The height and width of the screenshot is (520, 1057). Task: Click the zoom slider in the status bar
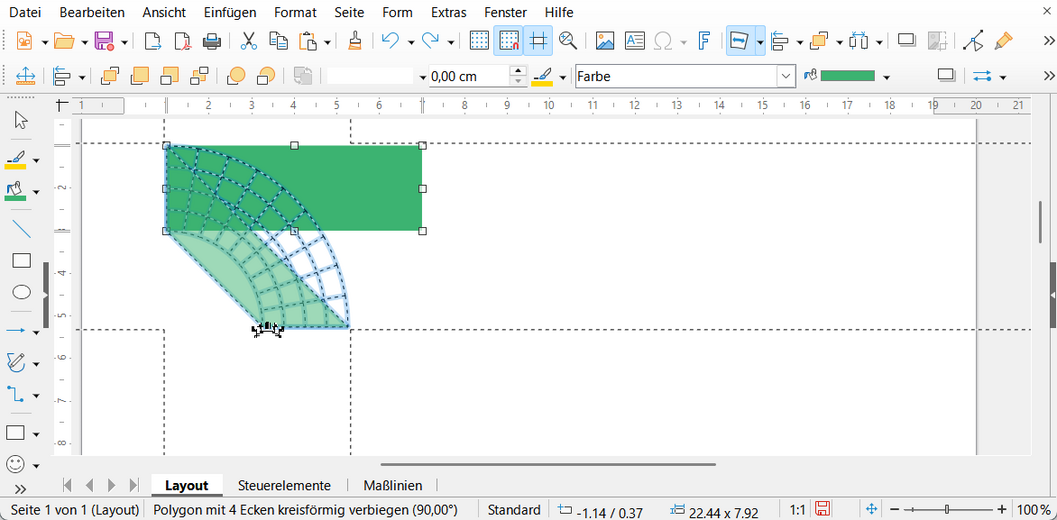tap(948, 510)
